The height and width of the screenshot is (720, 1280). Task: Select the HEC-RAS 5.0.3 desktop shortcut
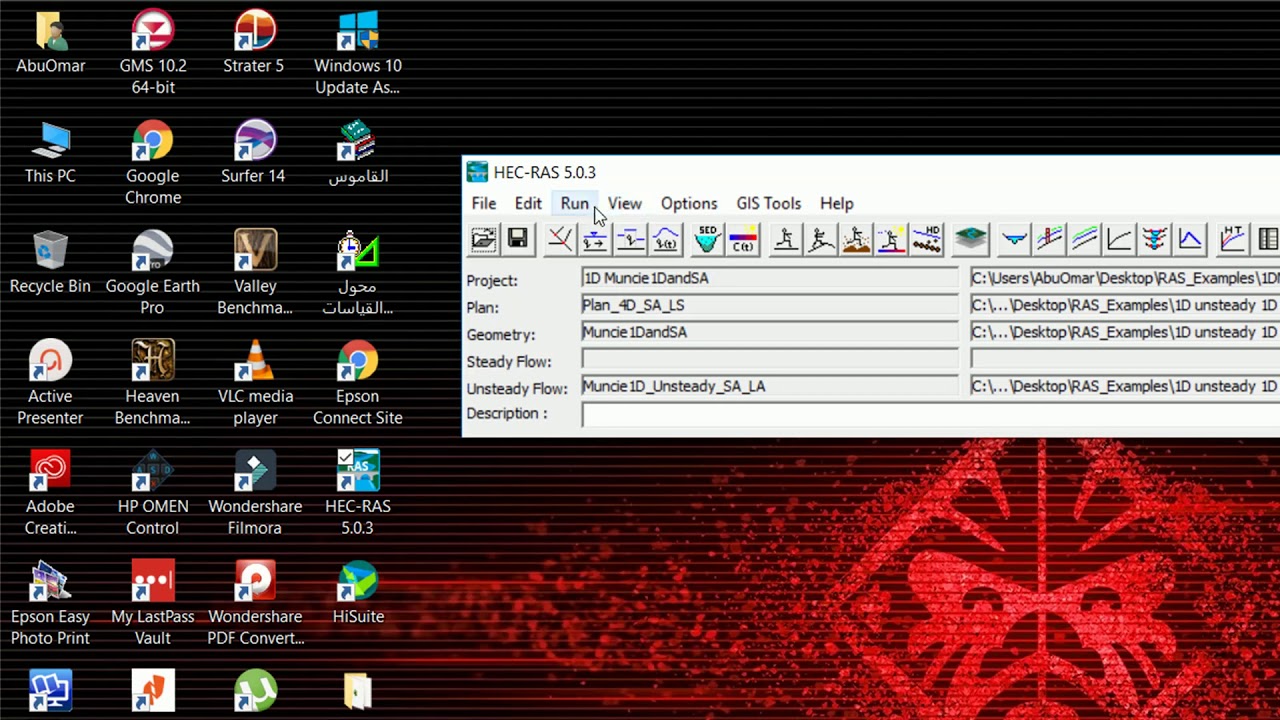click(x=357, y=493)
